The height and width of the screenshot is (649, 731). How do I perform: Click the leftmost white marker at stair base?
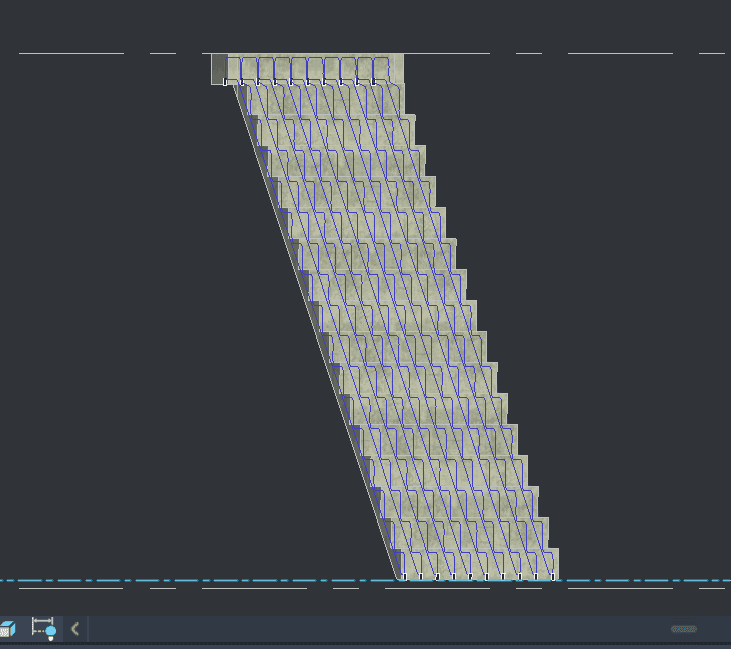pos(404,576)
